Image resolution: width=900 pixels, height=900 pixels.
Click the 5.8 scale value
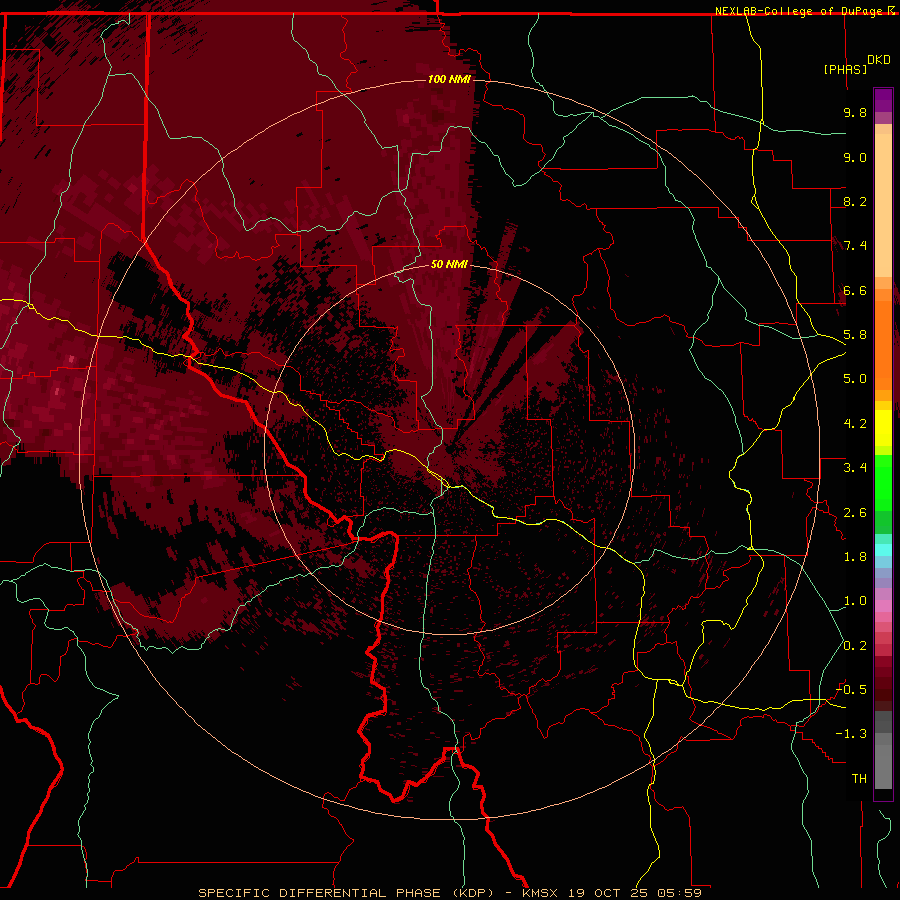pyautogui.click(x=855, y=335)
